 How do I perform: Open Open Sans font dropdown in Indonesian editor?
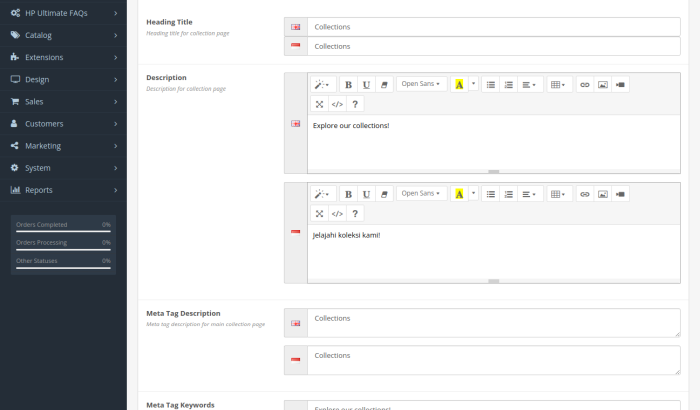coord(421,193)
